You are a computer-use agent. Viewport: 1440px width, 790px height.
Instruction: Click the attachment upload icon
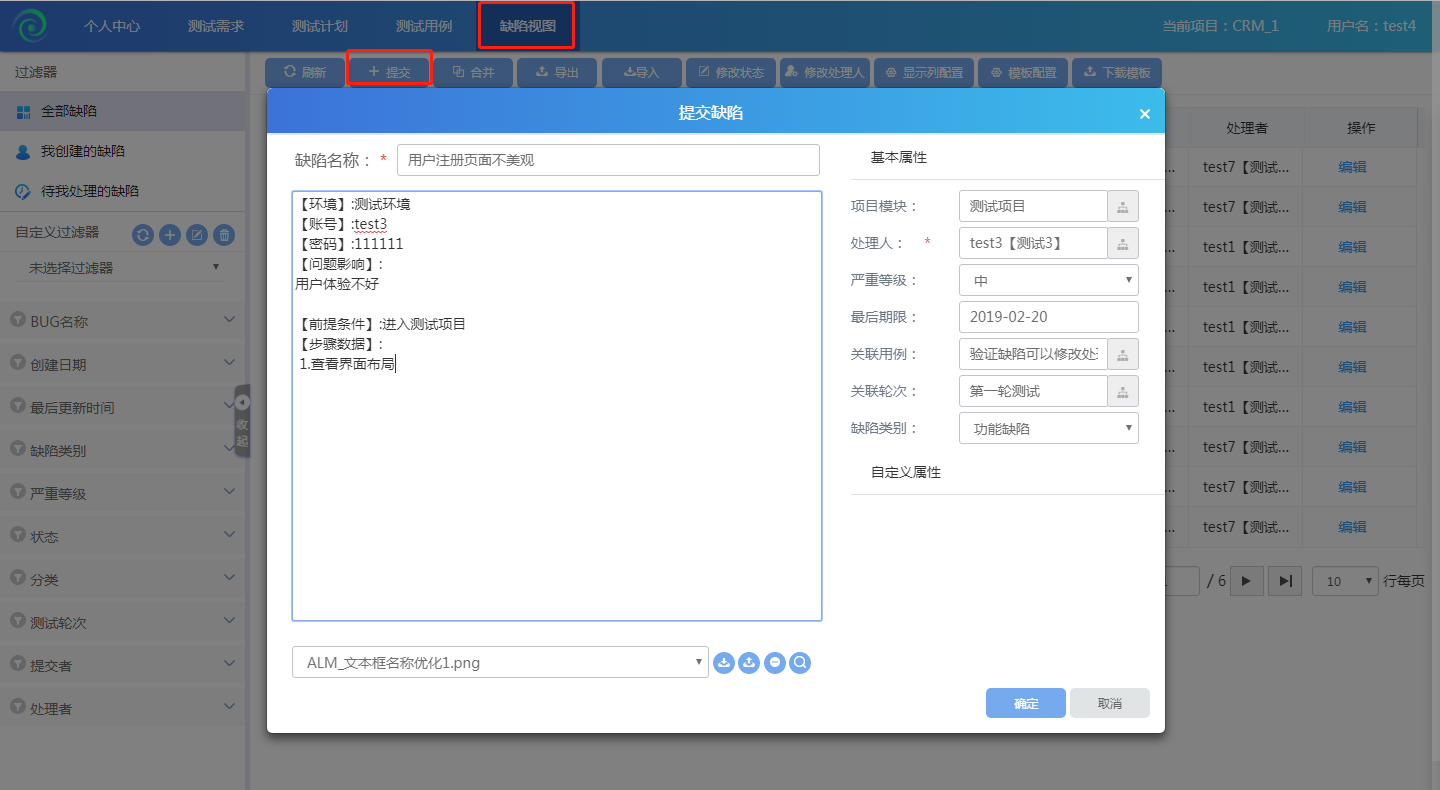(749, 662)
